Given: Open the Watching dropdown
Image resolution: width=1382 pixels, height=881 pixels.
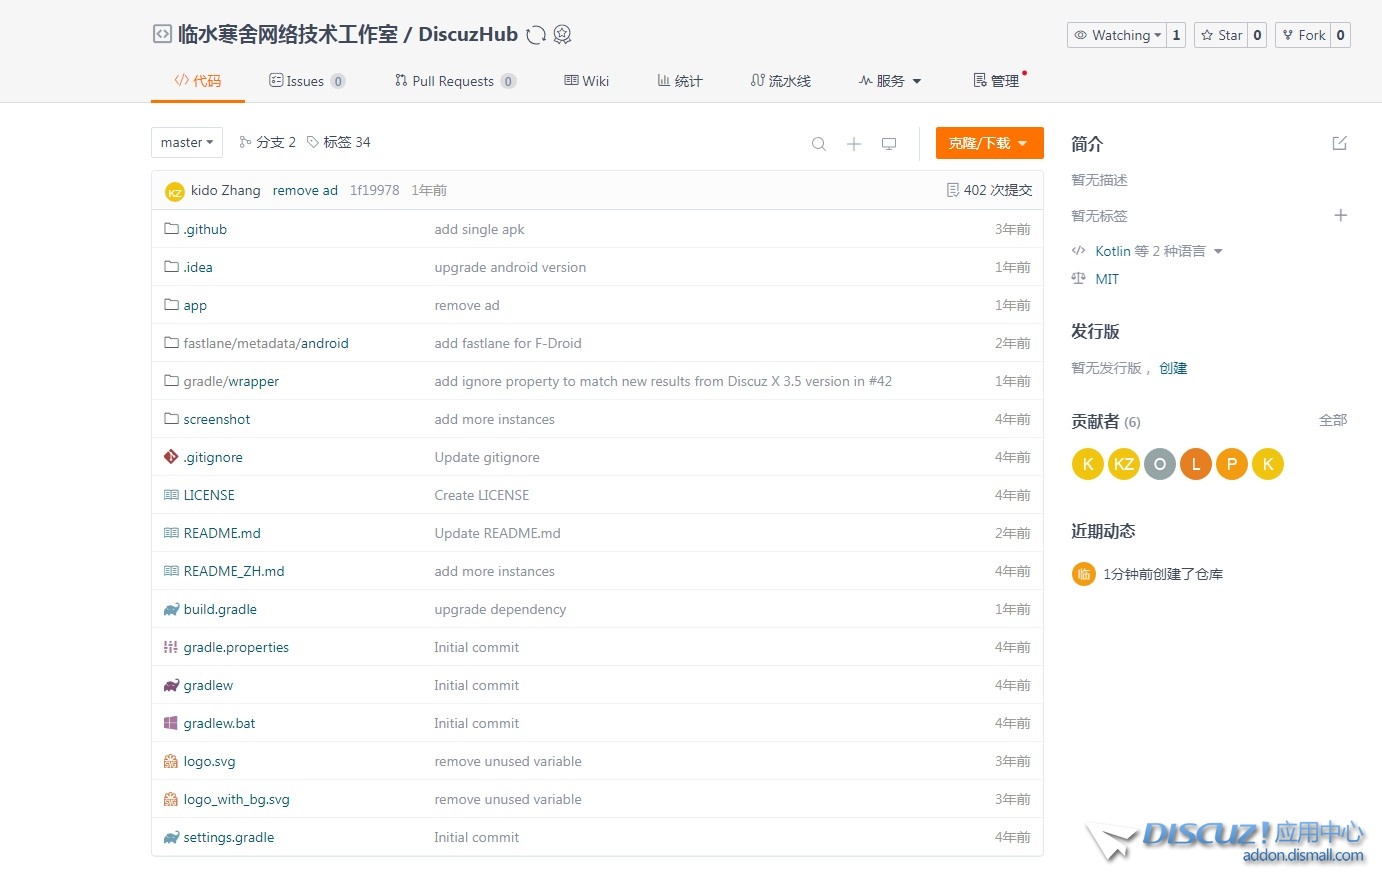Looking at the screenshot, I should click(1116, 35).
